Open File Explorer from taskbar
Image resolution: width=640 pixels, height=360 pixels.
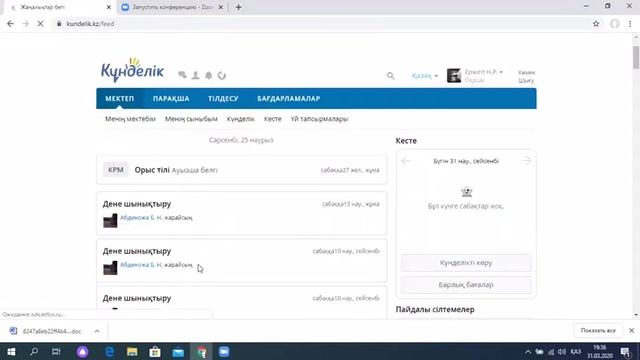click(132, 351)
